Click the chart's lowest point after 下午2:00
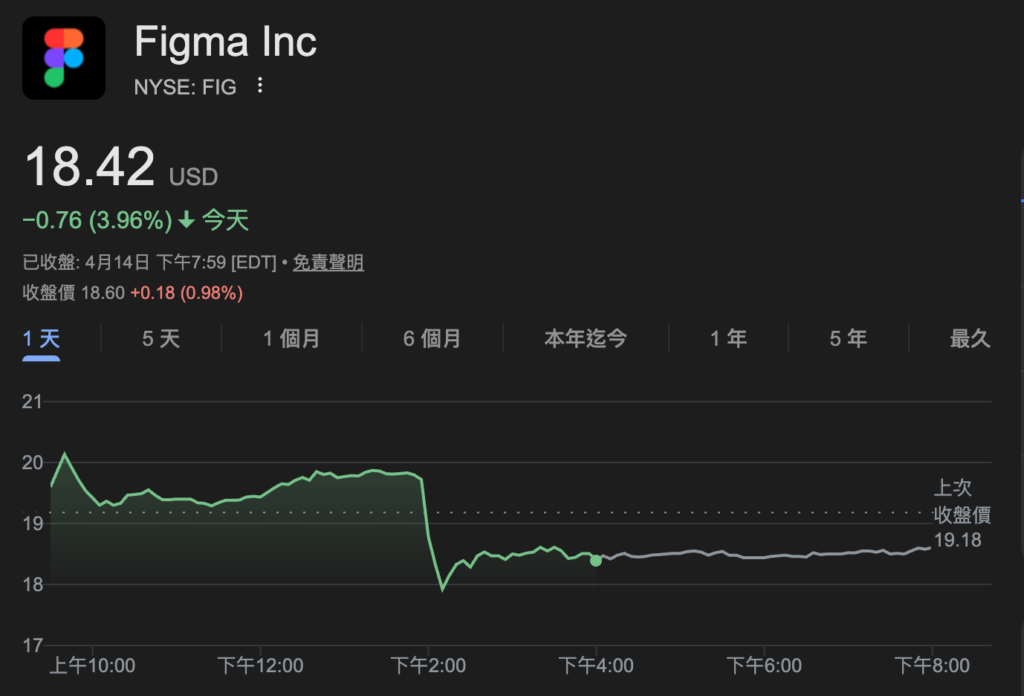 [442, 589]
